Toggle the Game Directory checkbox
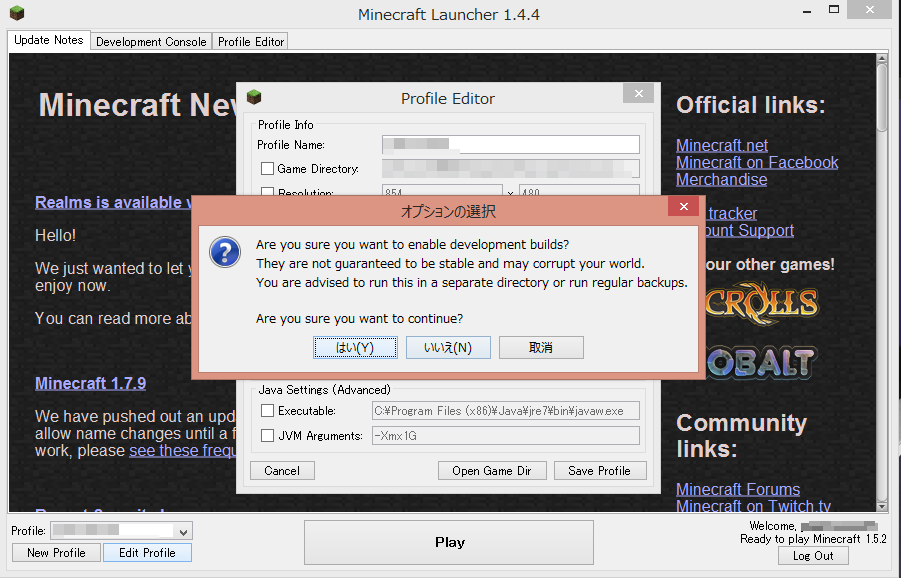This screenshot has width=901, height=578. tap(267, 169)
